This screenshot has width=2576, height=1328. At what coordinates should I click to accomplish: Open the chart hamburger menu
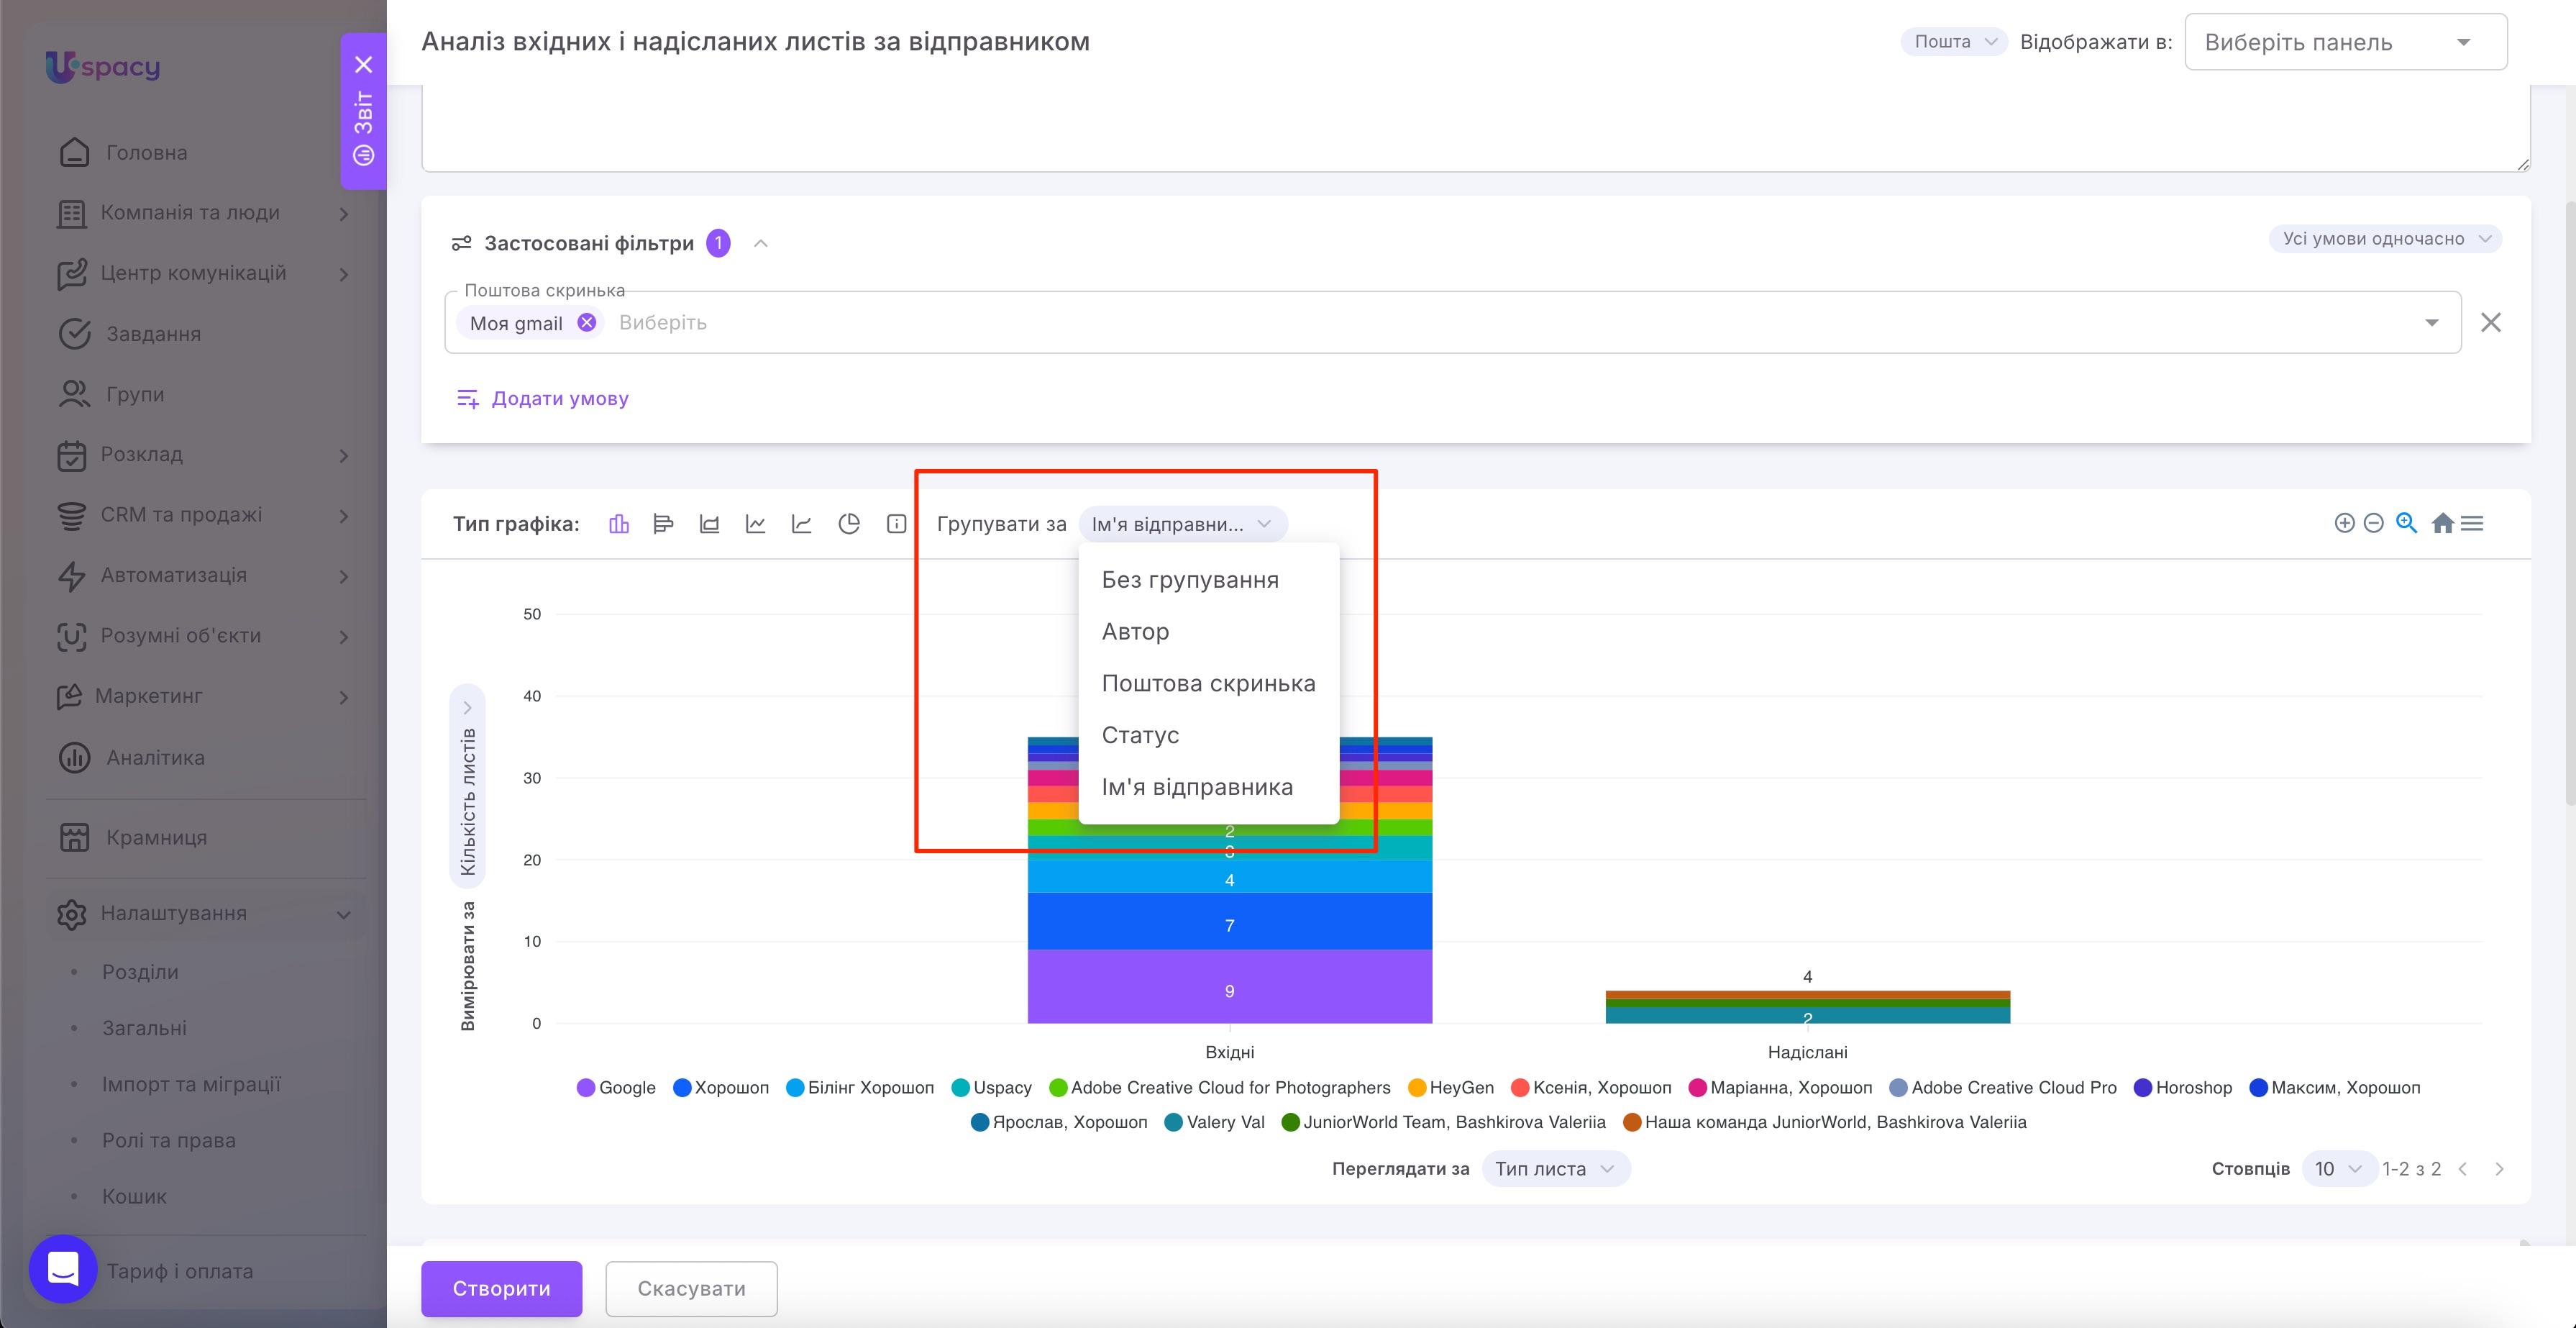point(2472,523)
